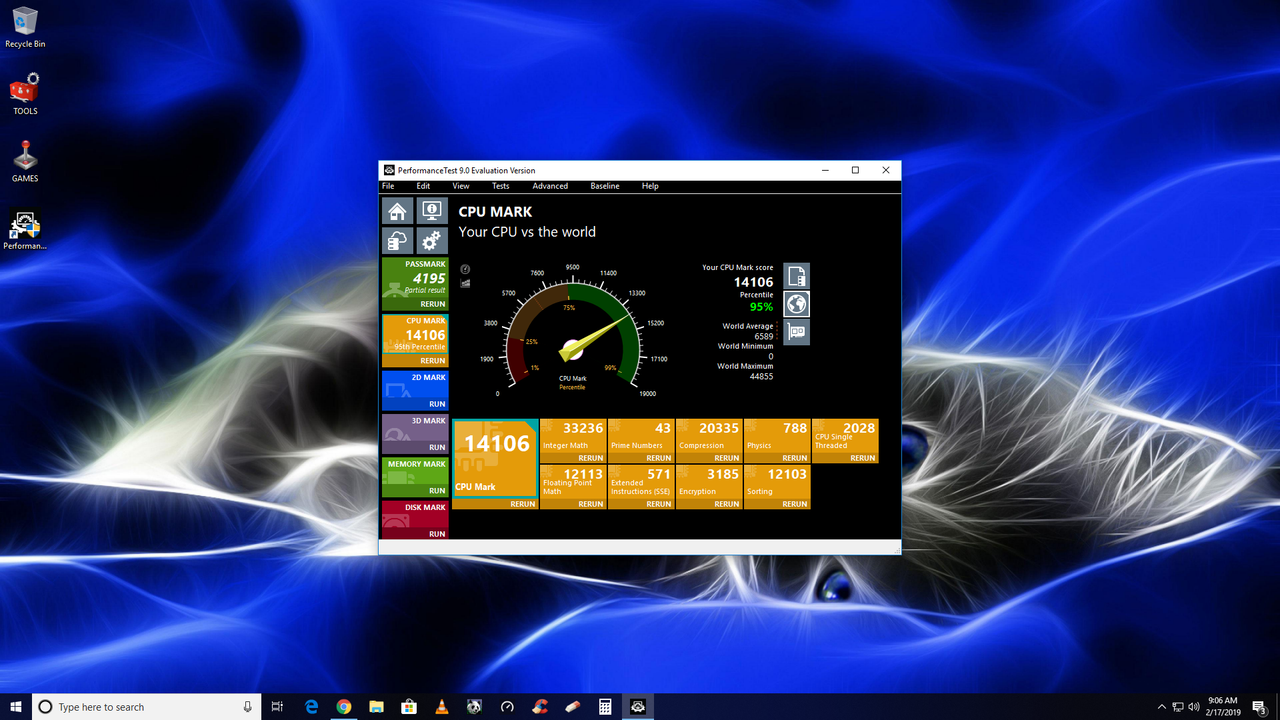Launch CCleaner from the taskbar

coord(540,707)
